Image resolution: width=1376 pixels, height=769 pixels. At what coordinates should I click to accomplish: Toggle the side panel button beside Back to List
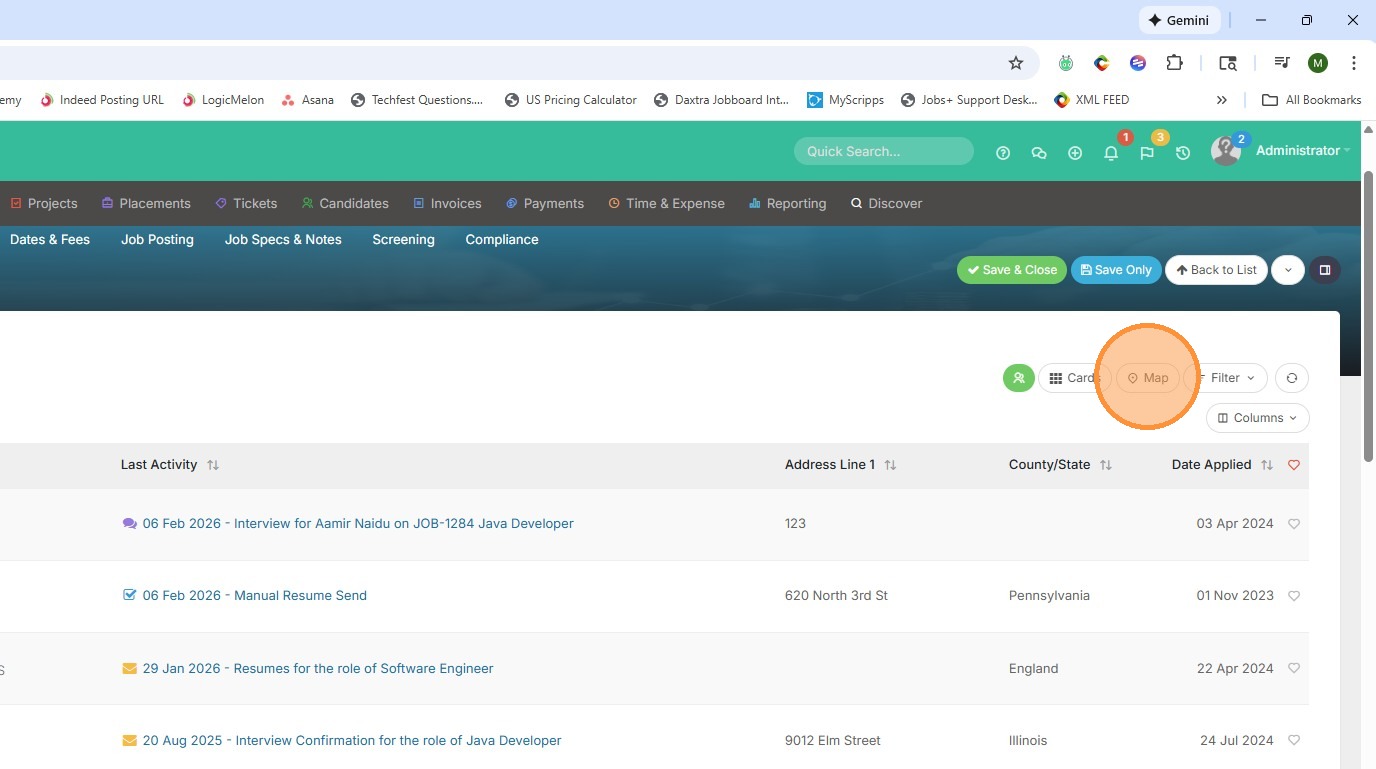pos(1325,270)
